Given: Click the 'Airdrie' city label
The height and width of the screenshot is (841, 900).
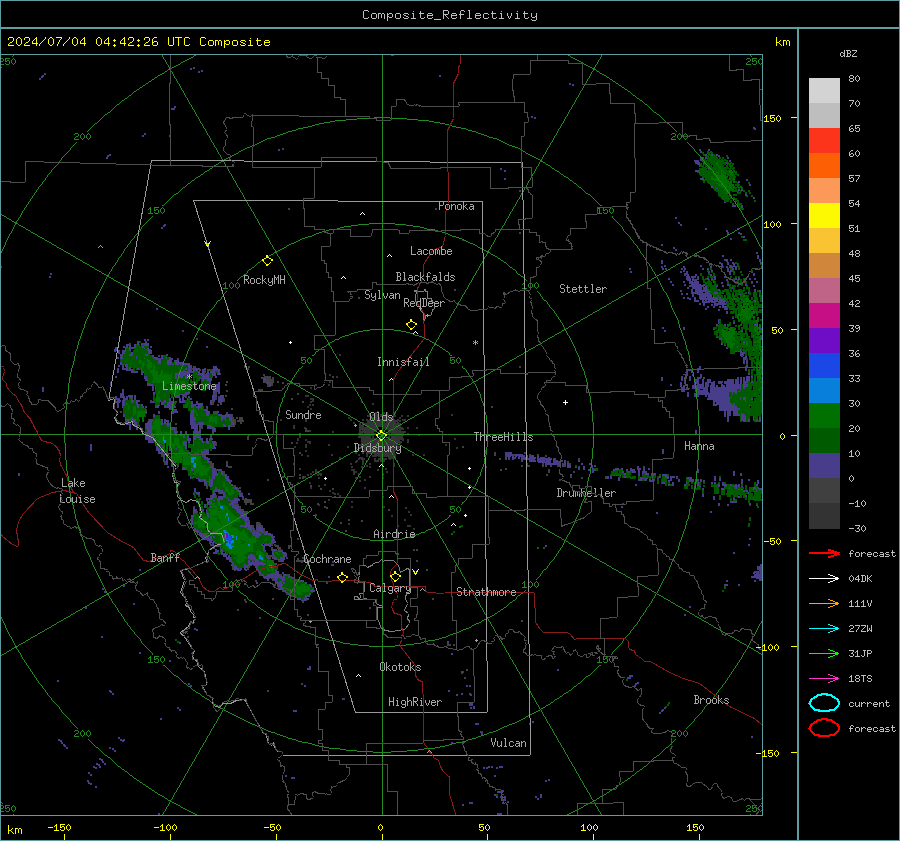Looking at the screenshot, I should [x=394, y=534].
